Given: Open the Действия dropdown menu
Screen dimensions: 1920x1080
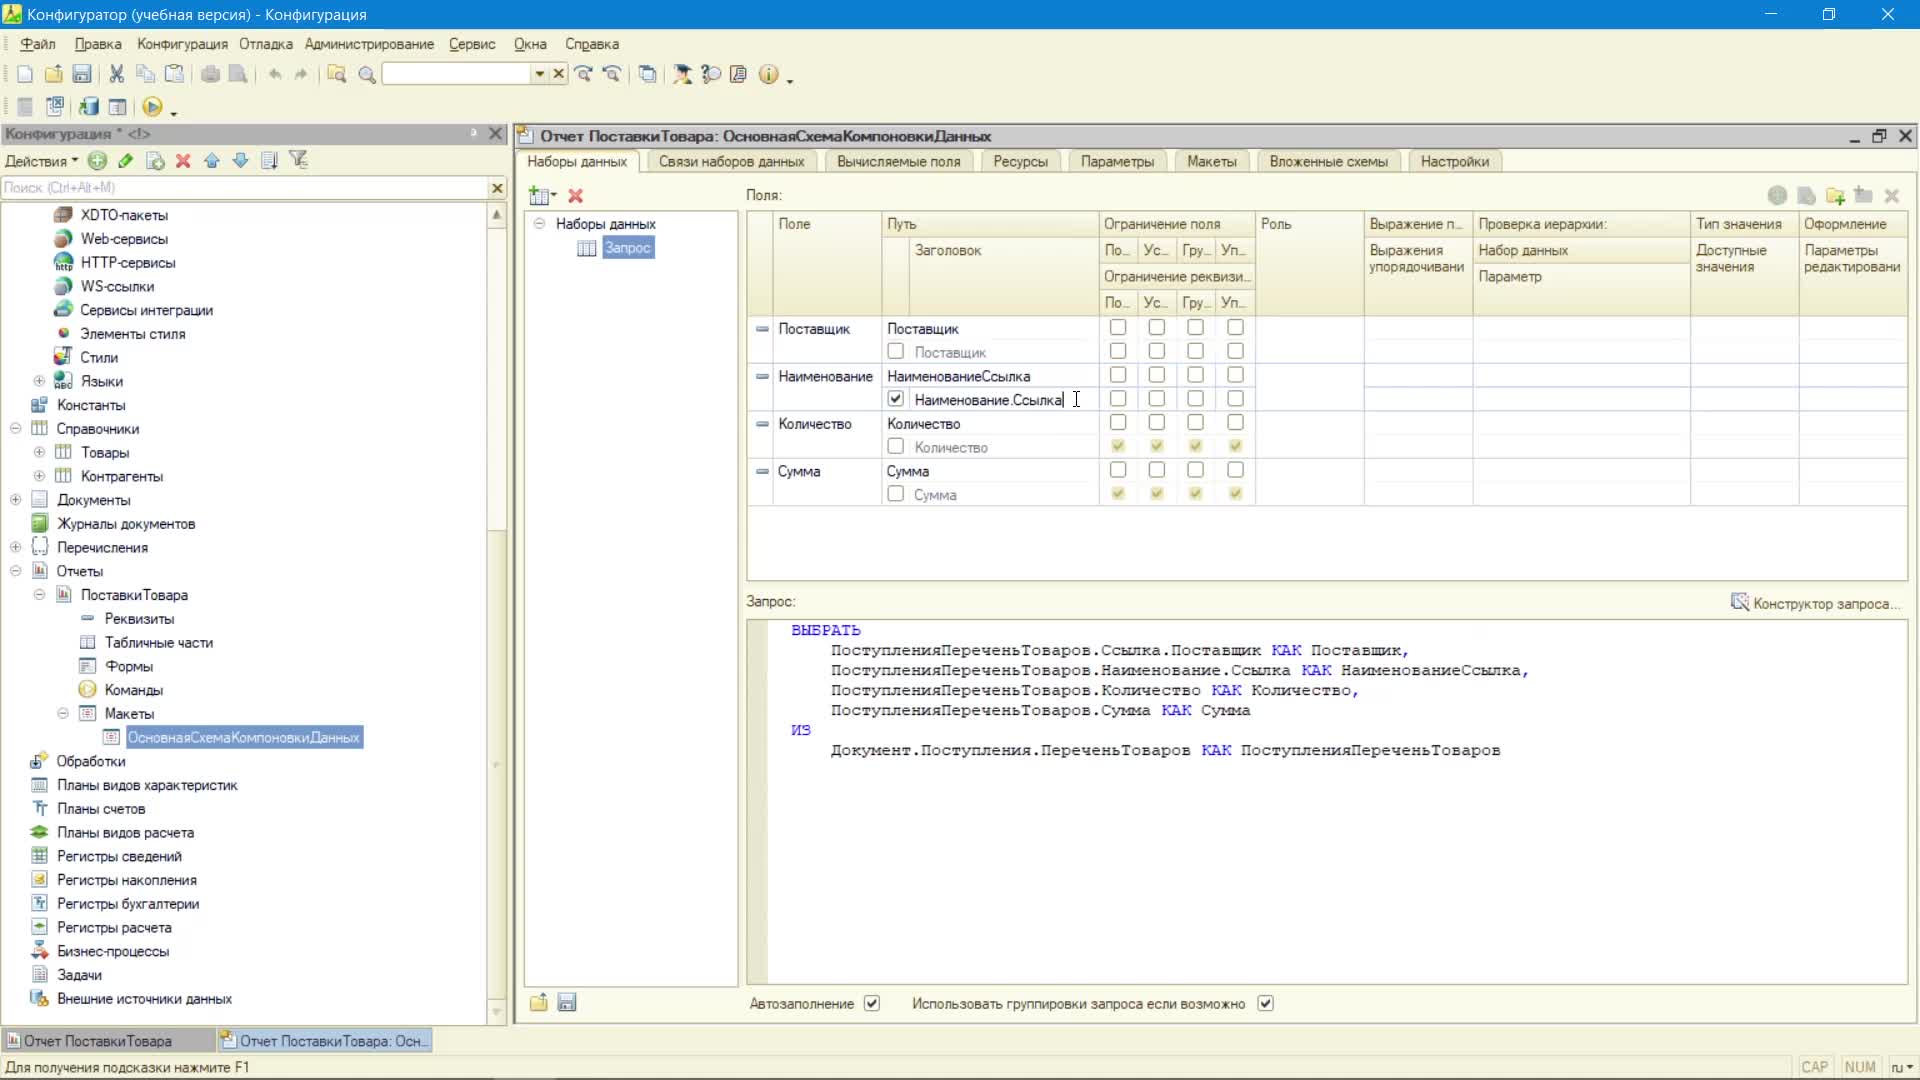Looking at the screenshot, I should 41,161.
